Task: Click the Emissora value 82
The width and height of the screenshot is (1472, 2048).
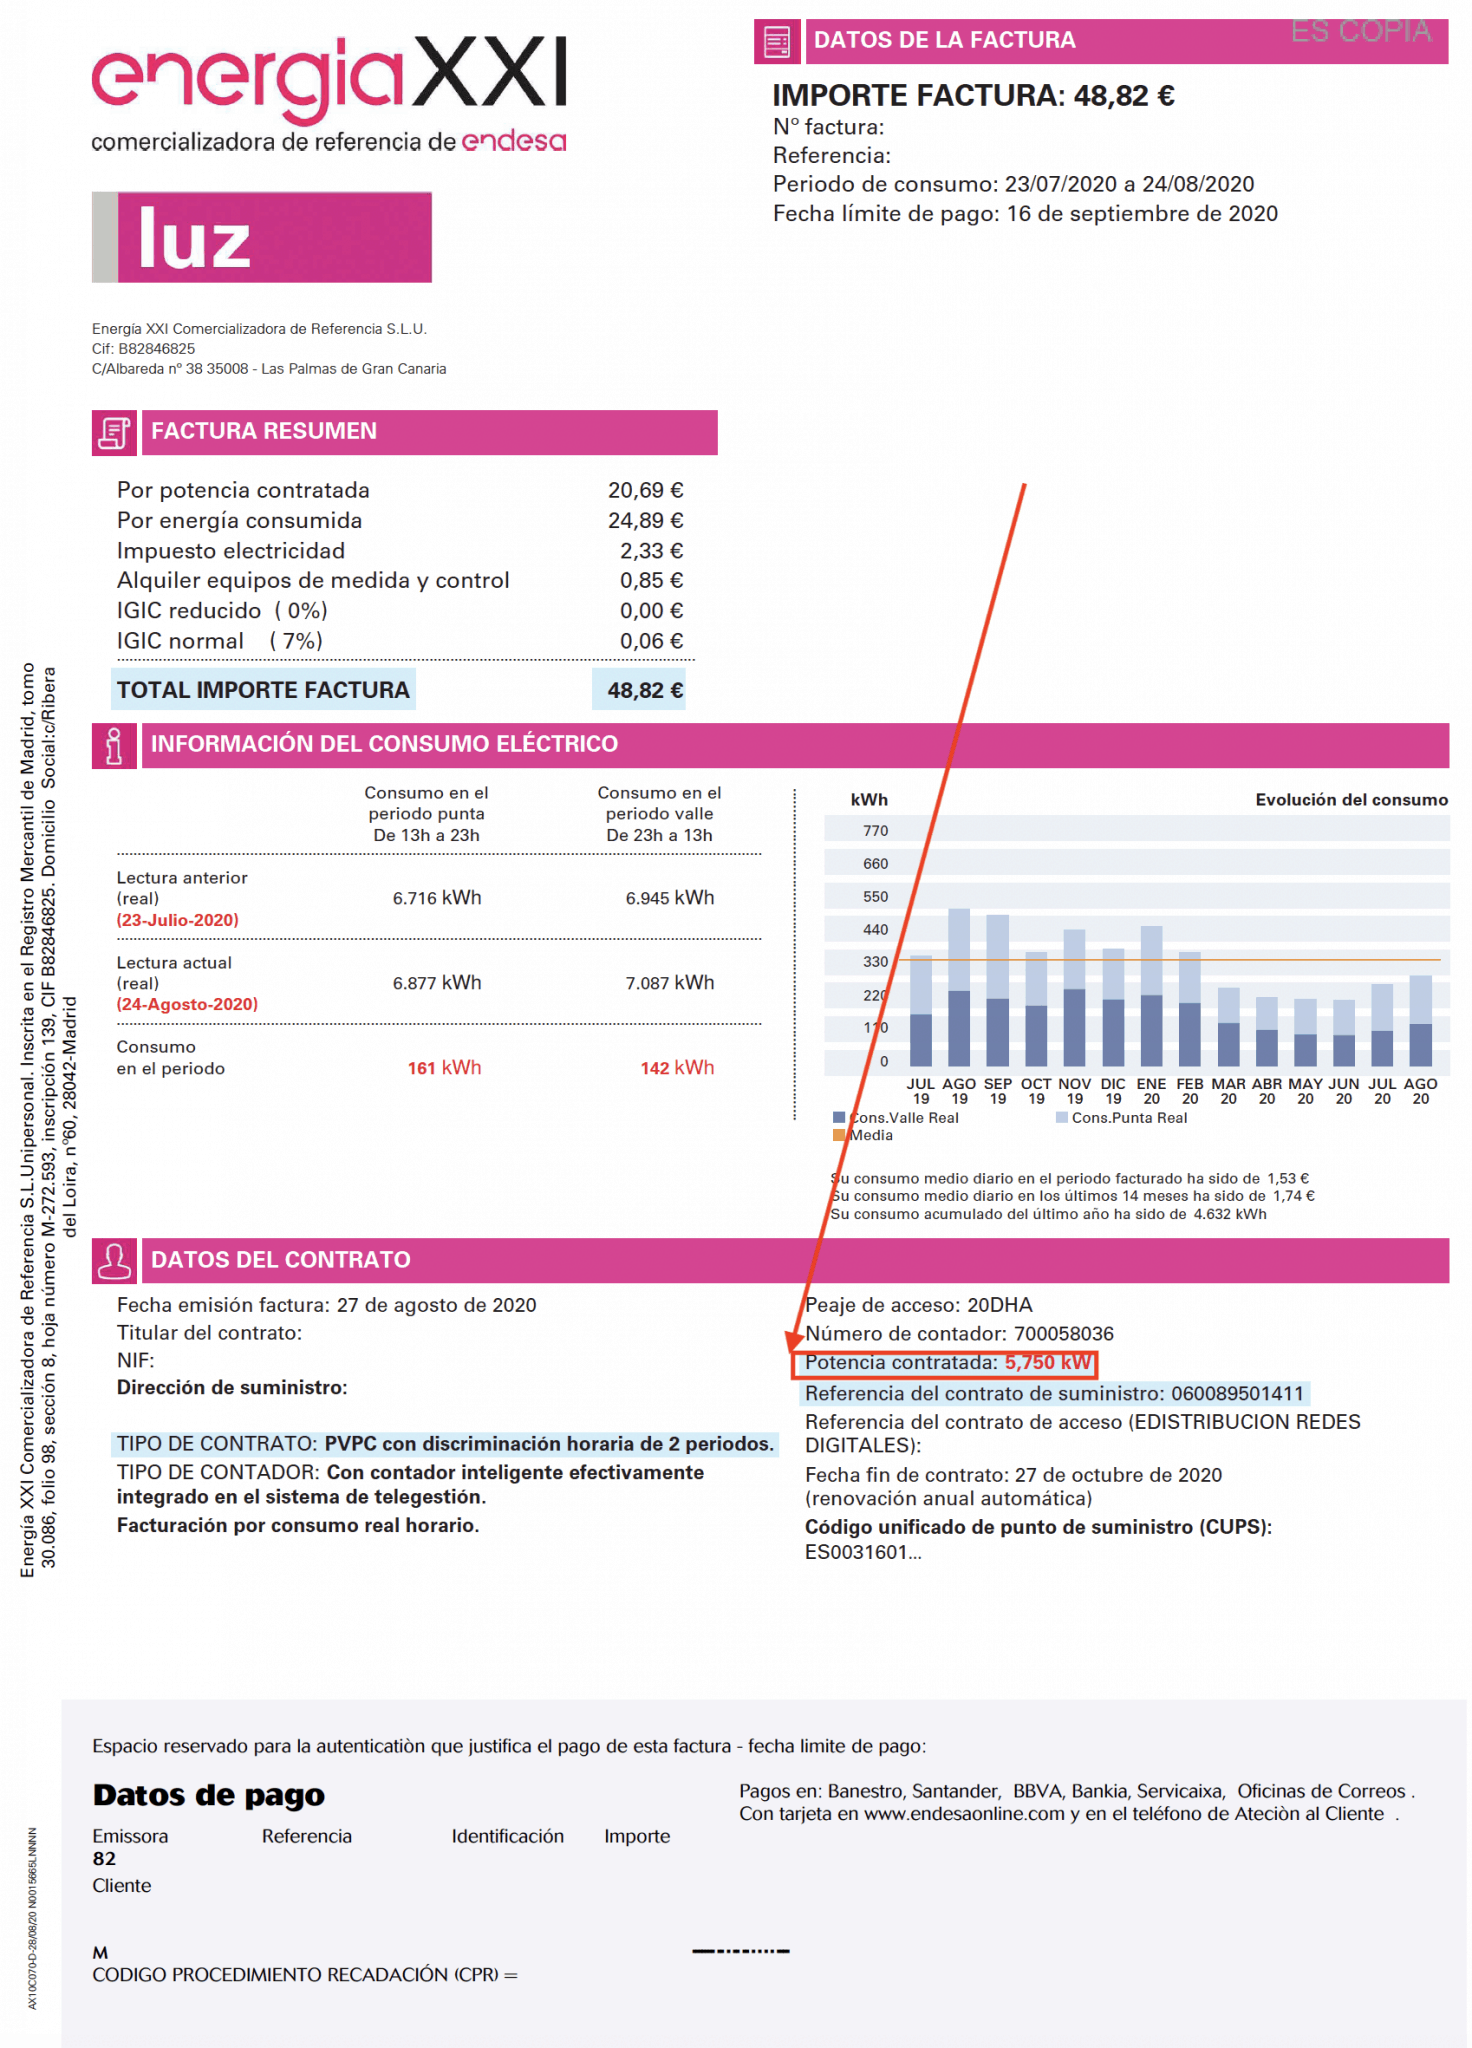Action: coord(104,1859)
